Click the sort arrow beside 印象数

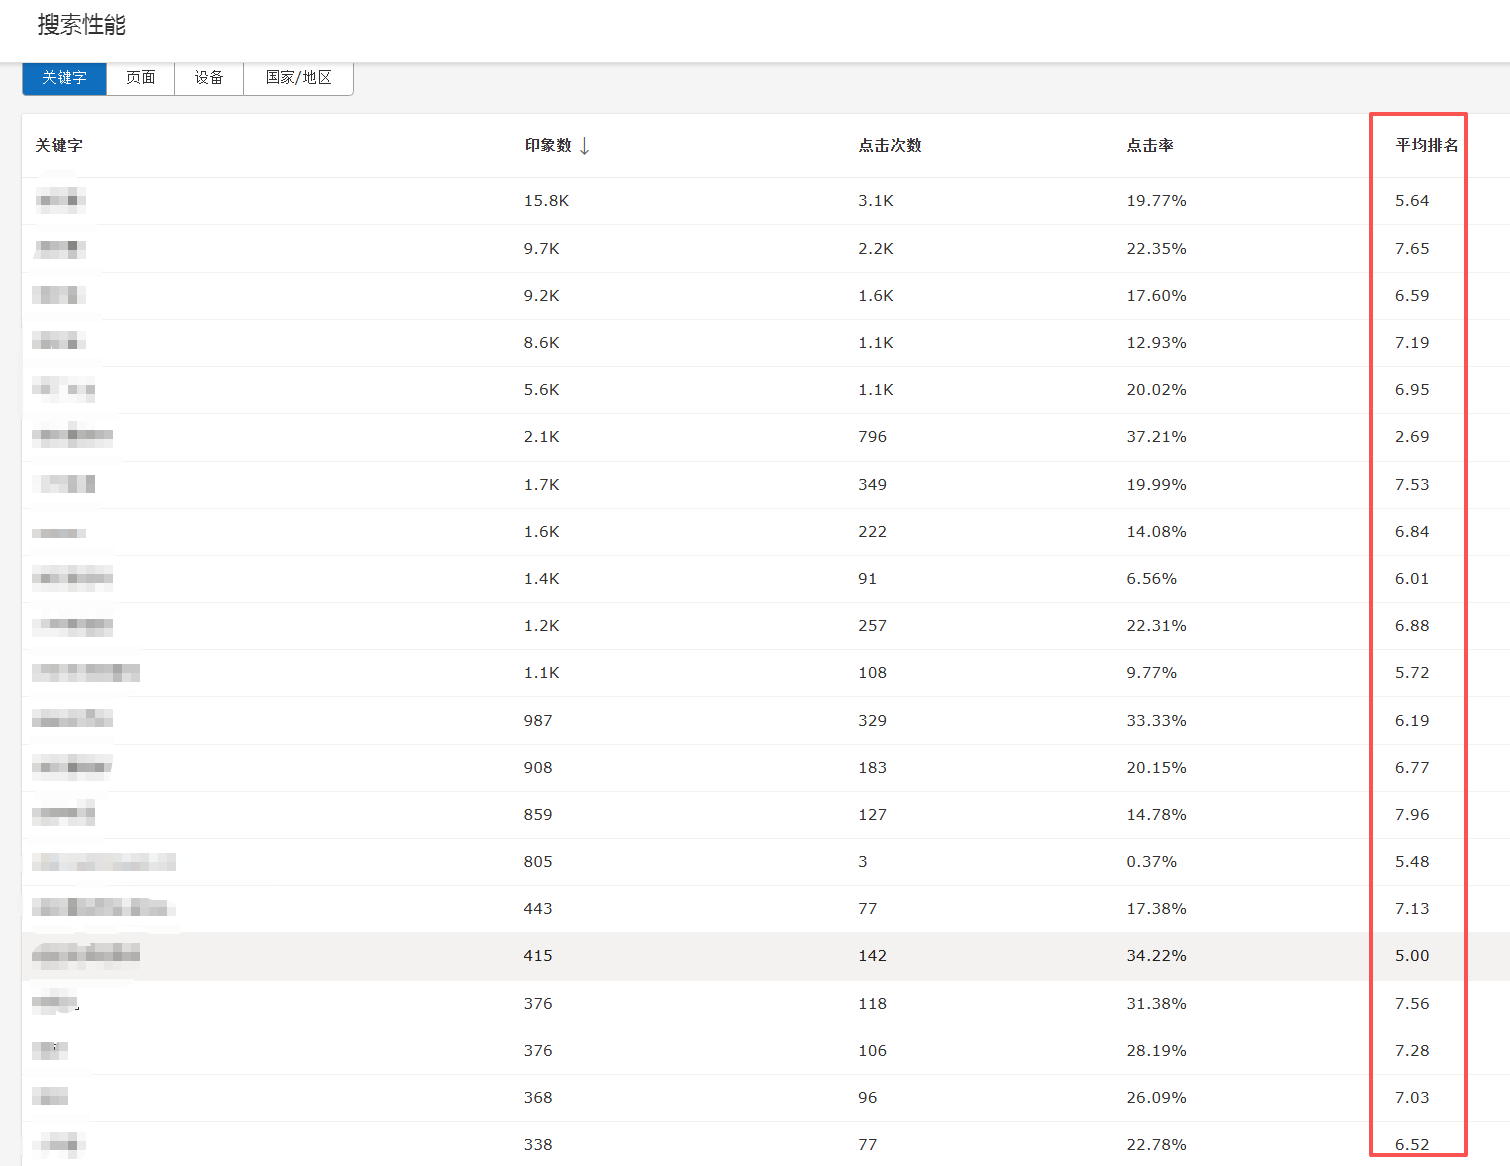585,146
